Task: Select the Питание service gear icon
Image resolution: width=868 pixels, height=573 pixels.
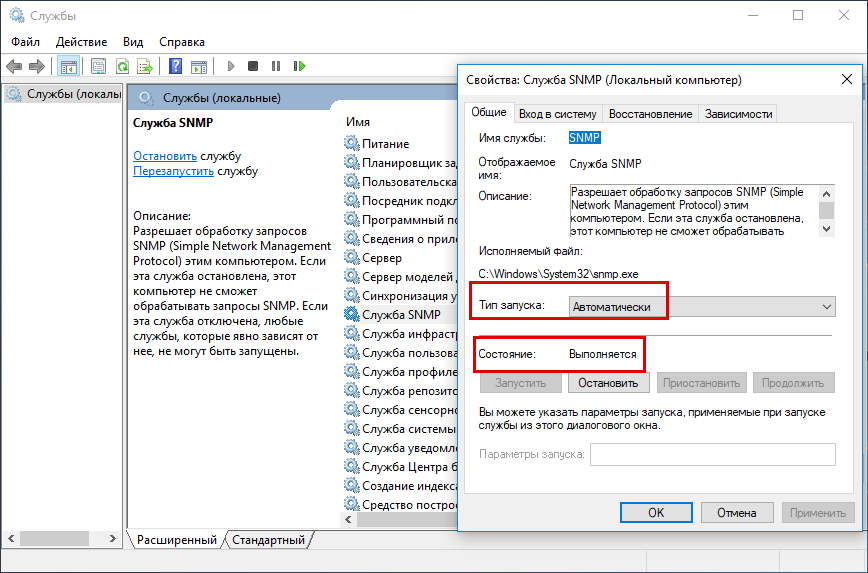Action: click(352, 143)
